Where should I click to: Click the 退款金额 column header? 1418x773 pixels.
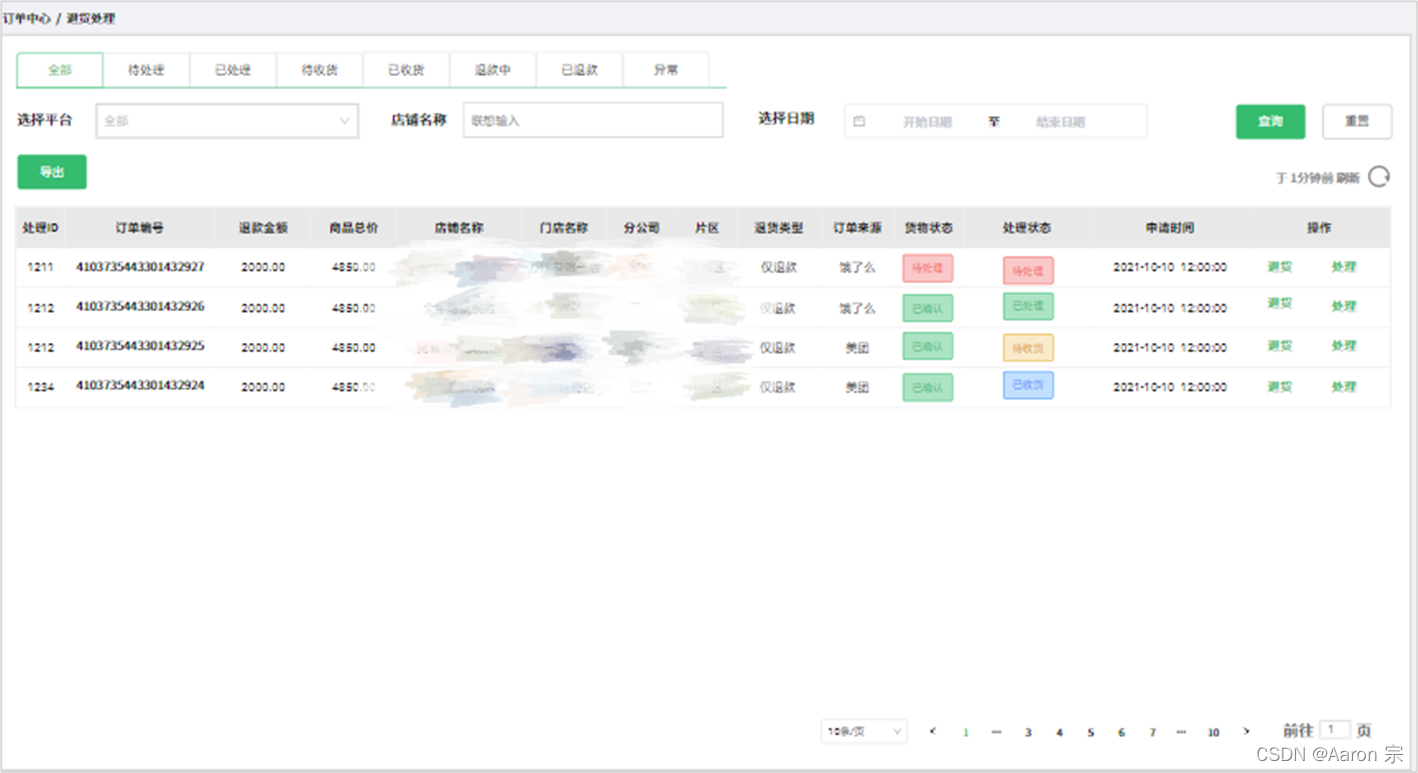(x=263, y=228)
